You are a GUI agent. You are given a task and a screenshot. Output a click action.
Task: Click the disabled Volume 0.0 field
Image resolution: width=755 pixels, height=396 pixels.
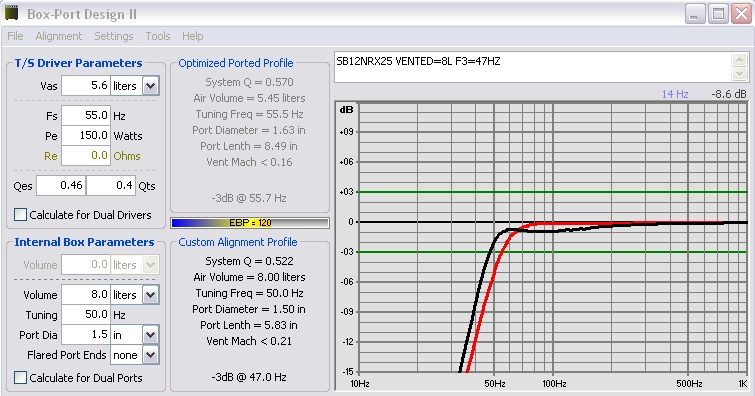[x=86, y=264]
